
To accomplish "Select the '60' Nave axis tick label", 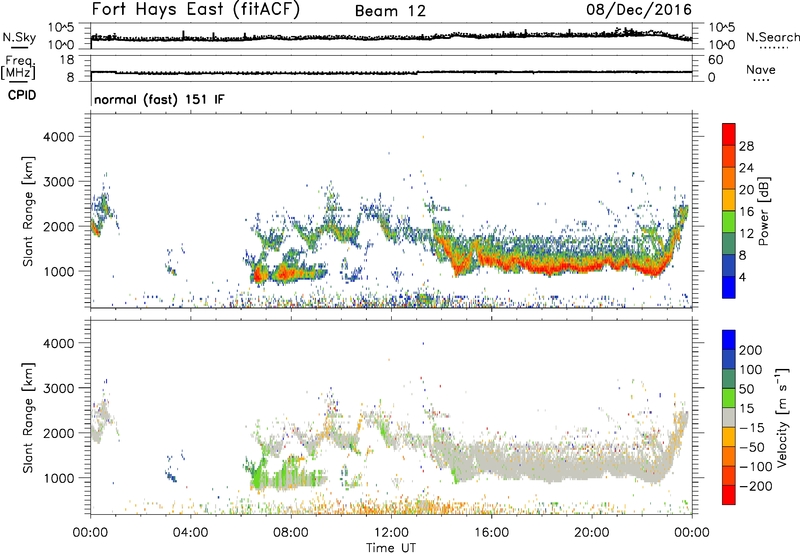I will coord(715,60).
